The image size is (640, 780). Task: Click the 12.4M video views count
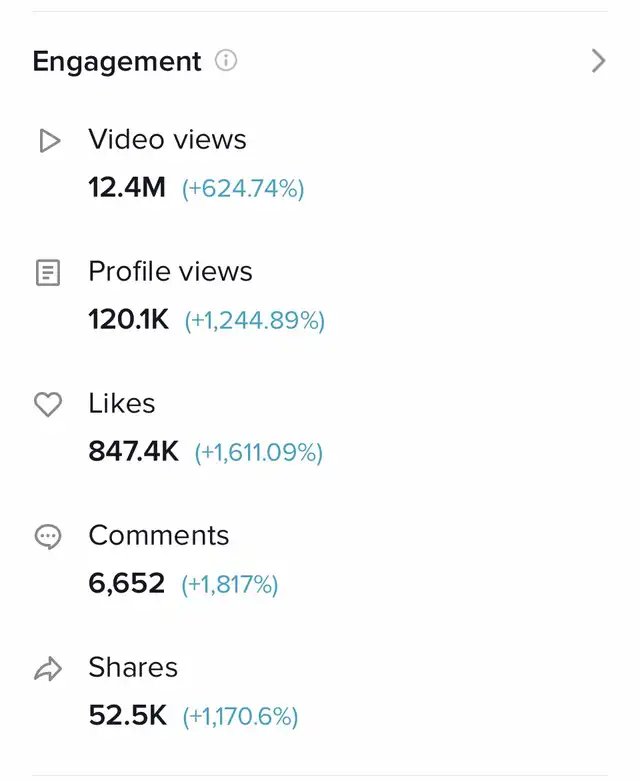pos(127,188)
